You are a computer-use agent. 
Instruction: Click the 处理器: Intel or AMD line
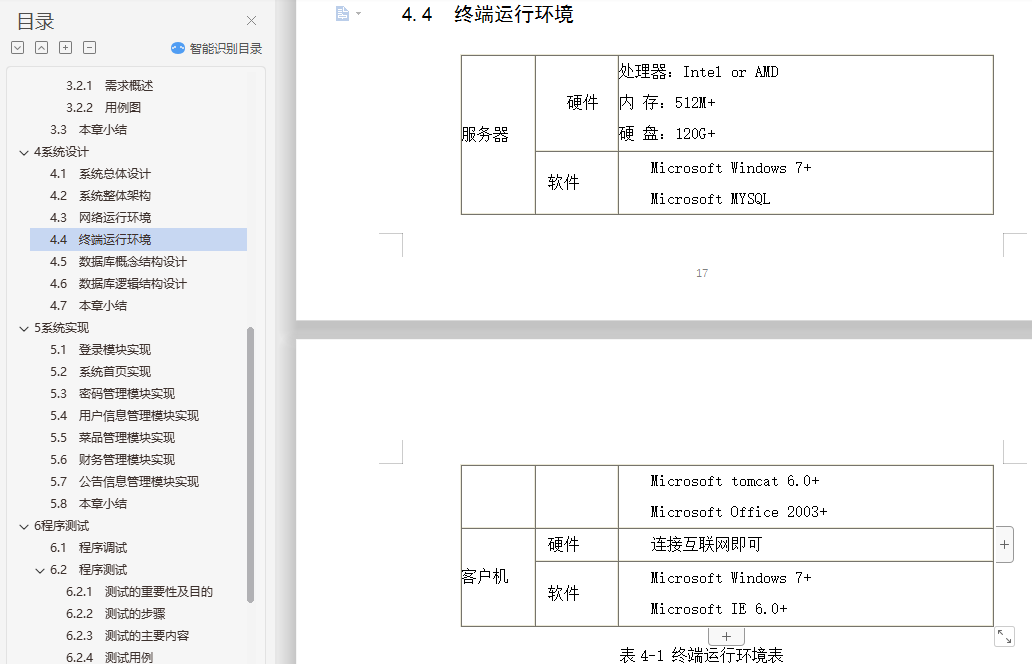[698, 72]
